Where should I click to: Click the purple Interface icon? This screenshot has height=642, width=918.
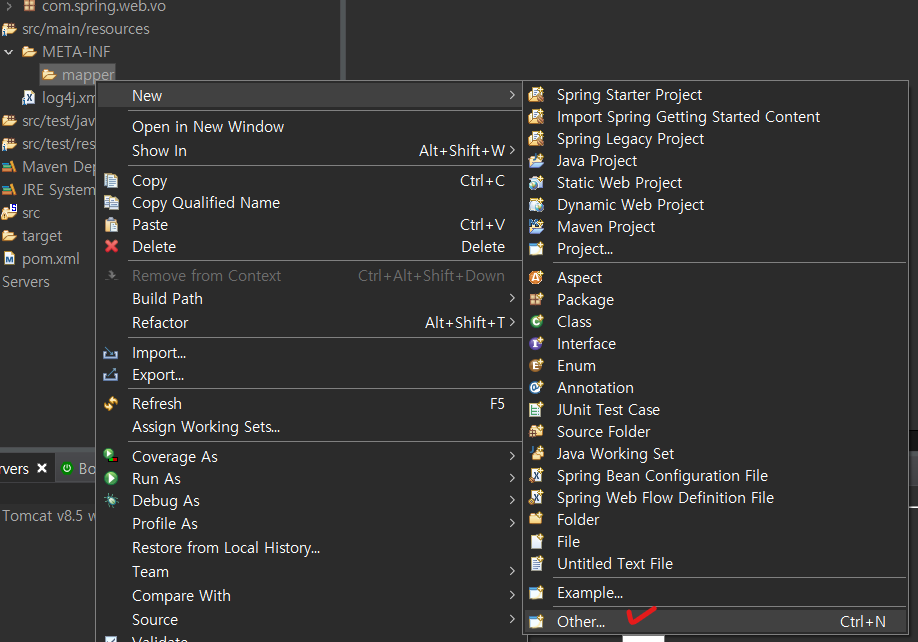[x=536, y=344]
